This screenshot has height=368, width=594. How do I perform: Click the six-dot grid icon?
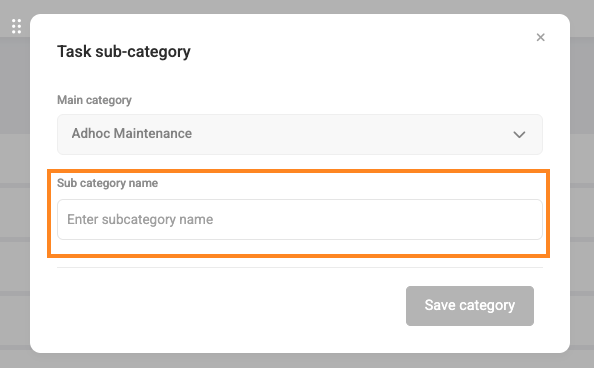click(16, 26)
